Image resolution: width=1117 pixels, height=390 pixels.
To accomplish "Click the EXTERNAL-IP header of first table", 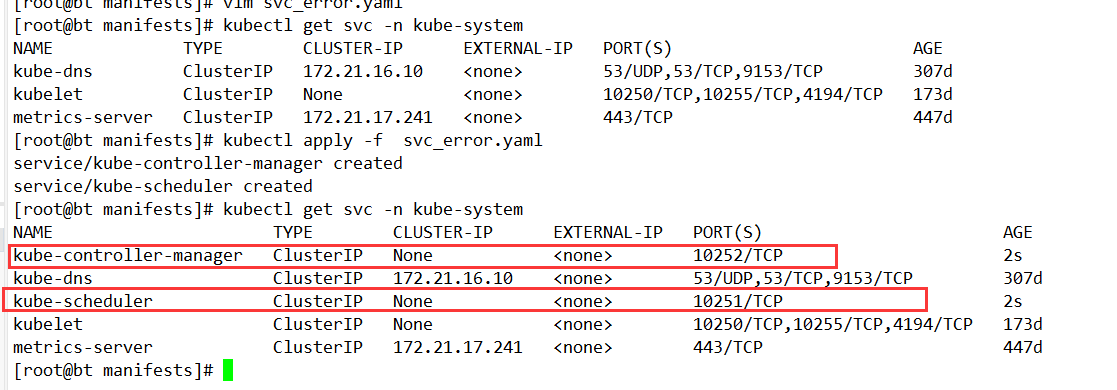I will click(518, 48).
